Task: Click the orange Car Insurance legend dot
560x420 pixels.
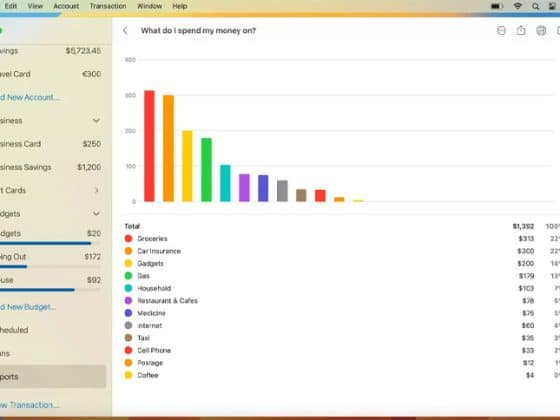Action: click(128, 251)
